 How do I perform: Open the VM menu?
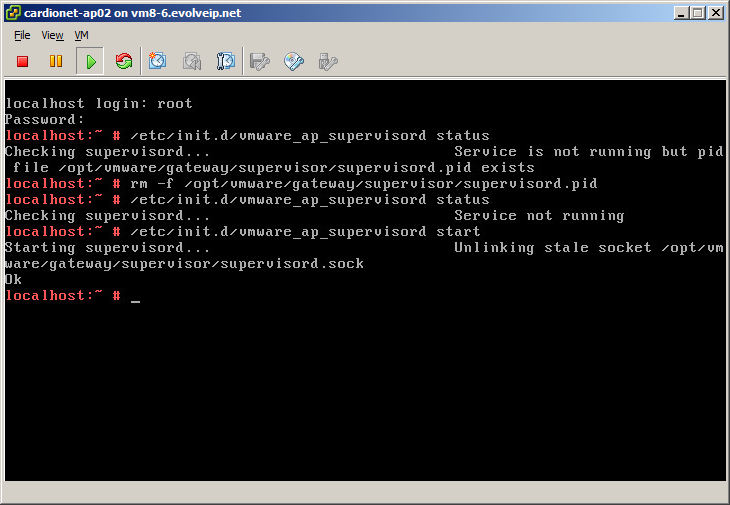tap(82, 35)
